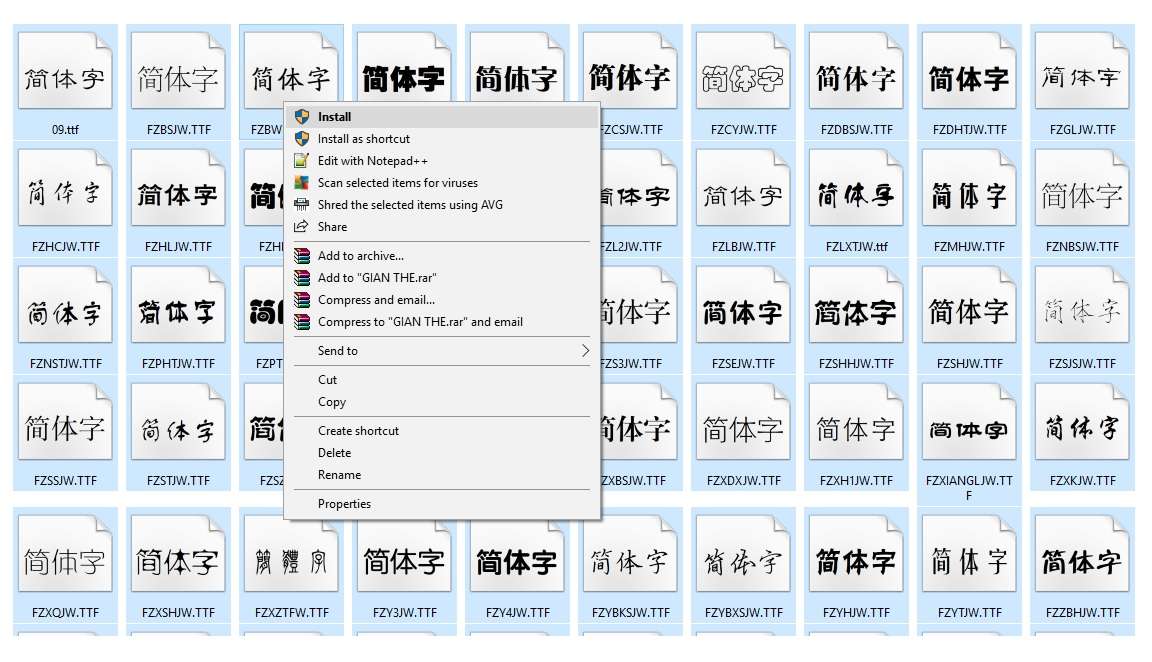Choose Copy from the context menu
Screen dimensions: 1152x662
442,402
